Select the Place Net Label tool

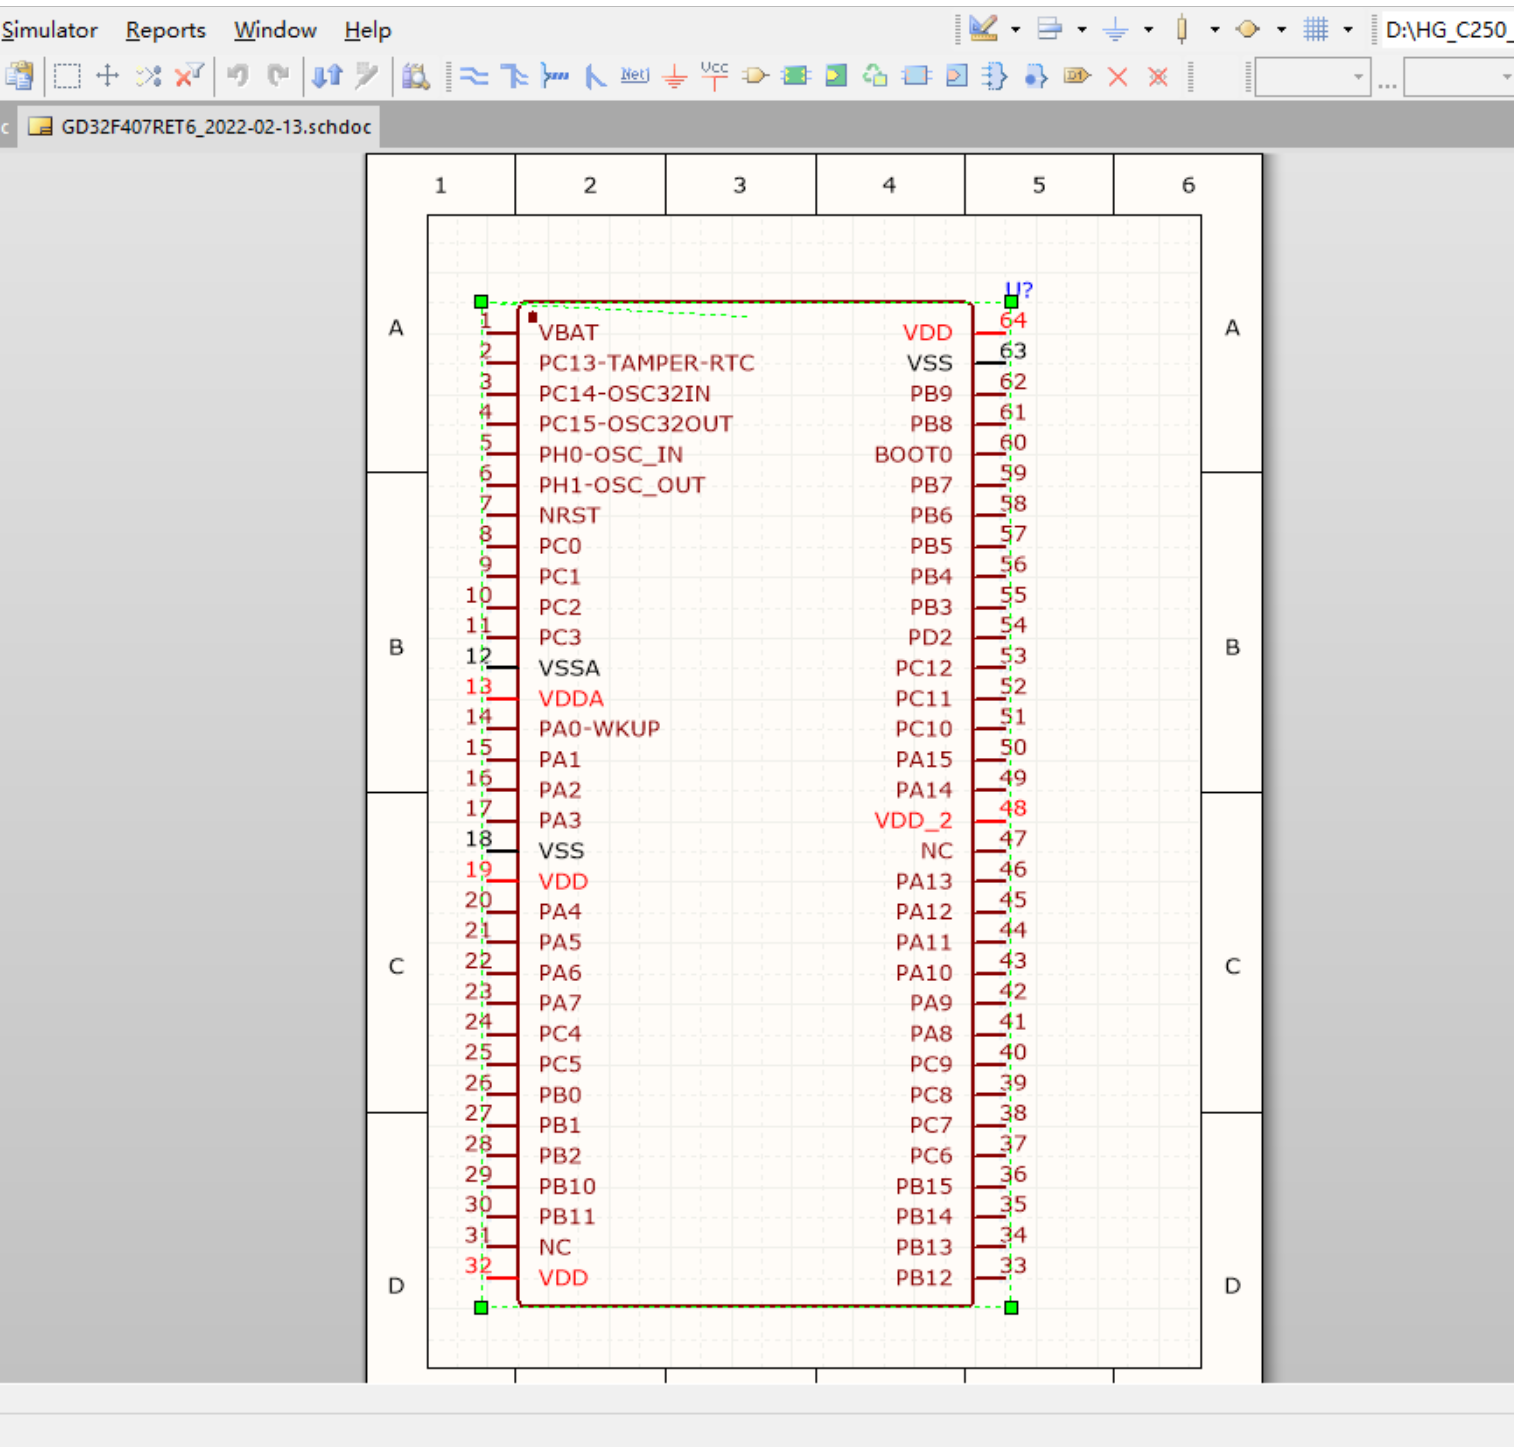click(634, 76)
